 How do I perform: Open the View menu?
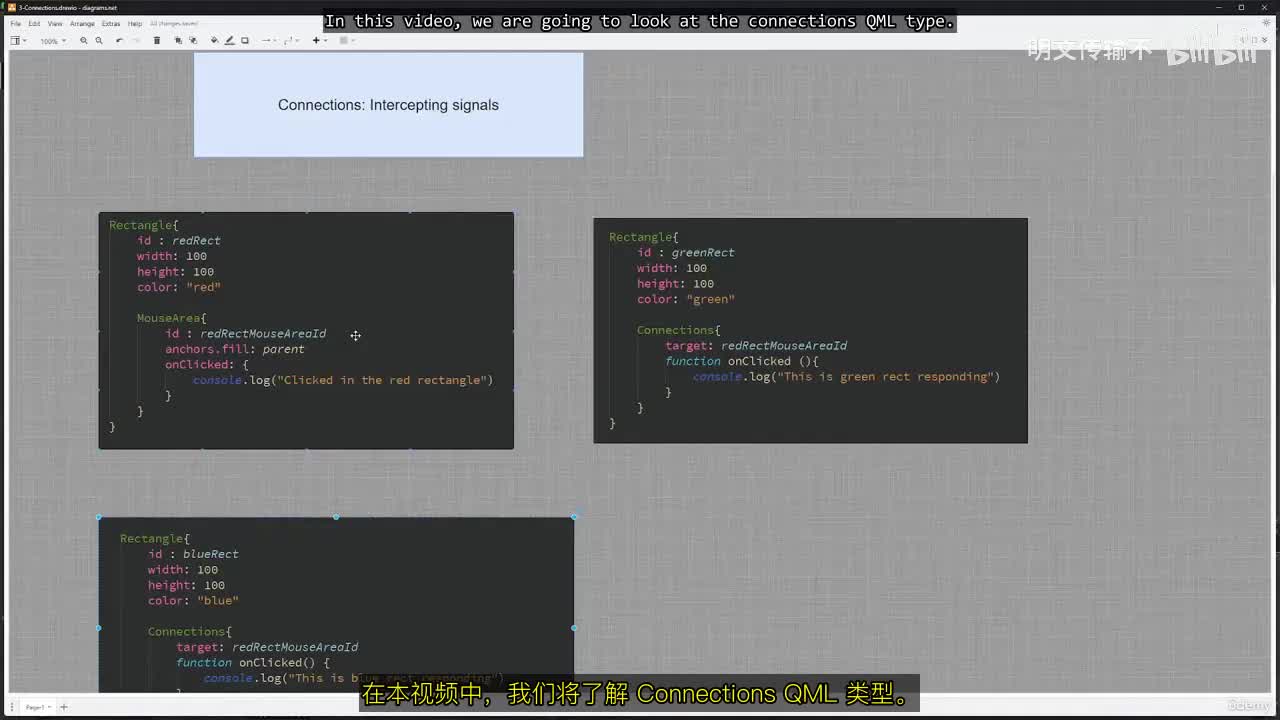click(x=55, y=23)
